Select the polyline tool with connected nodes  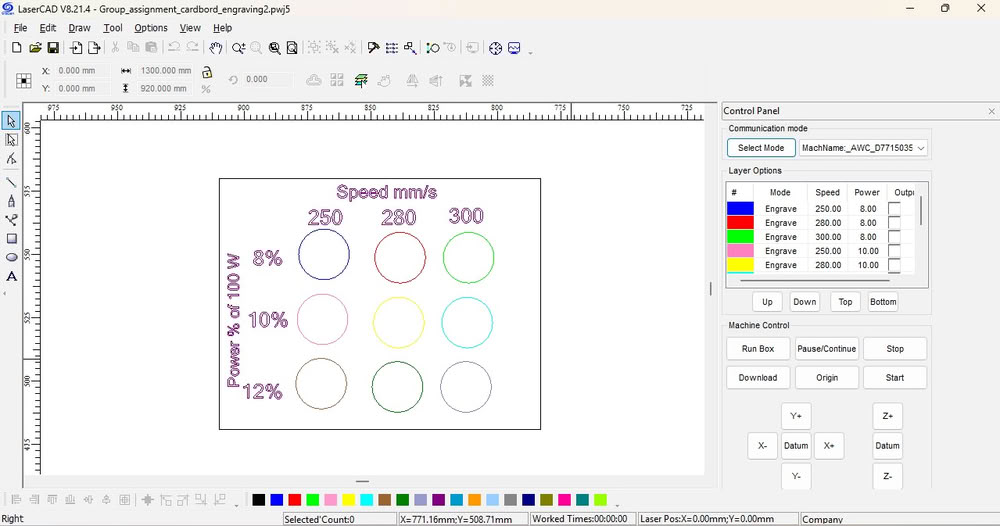click(x=11, y=220)
